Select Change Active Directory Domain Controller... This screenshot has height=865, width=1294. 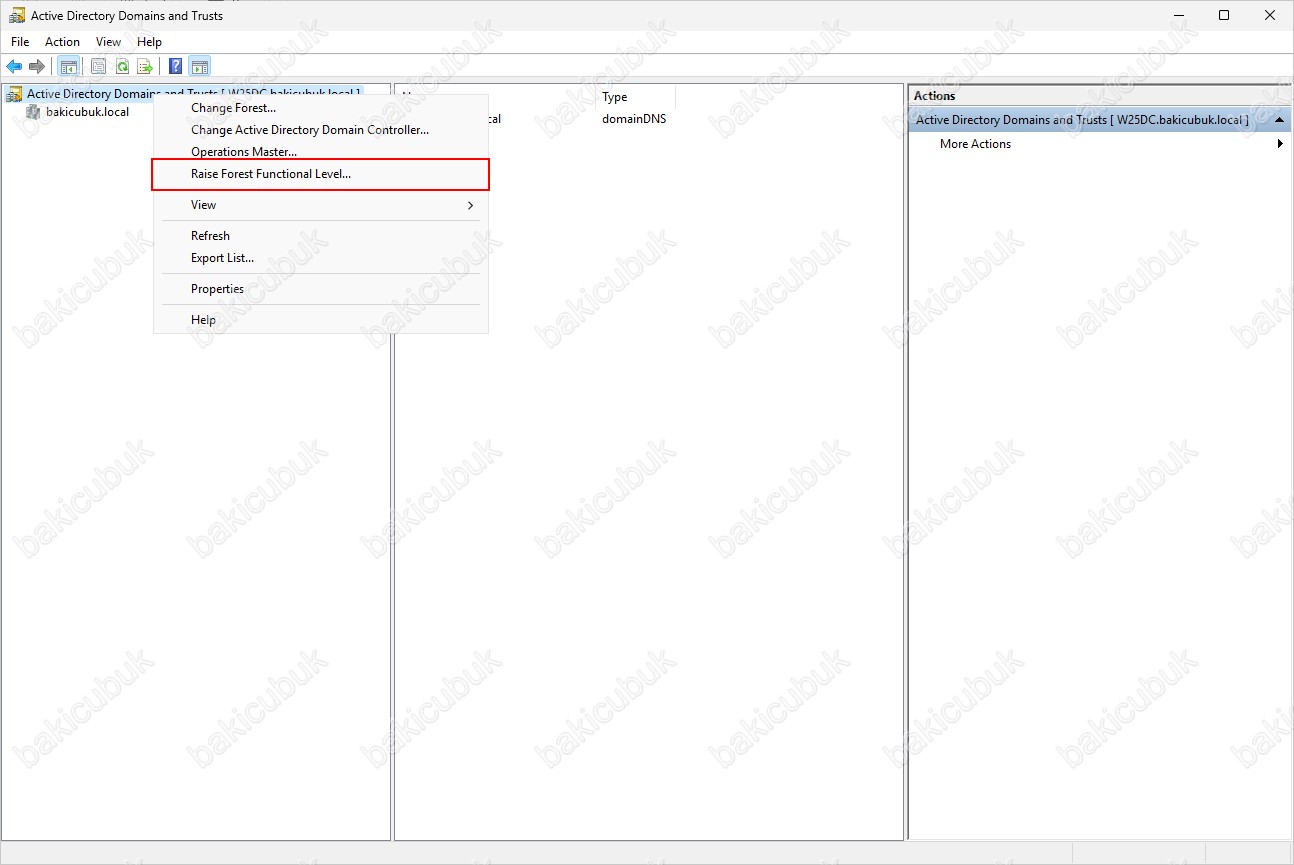320,130
